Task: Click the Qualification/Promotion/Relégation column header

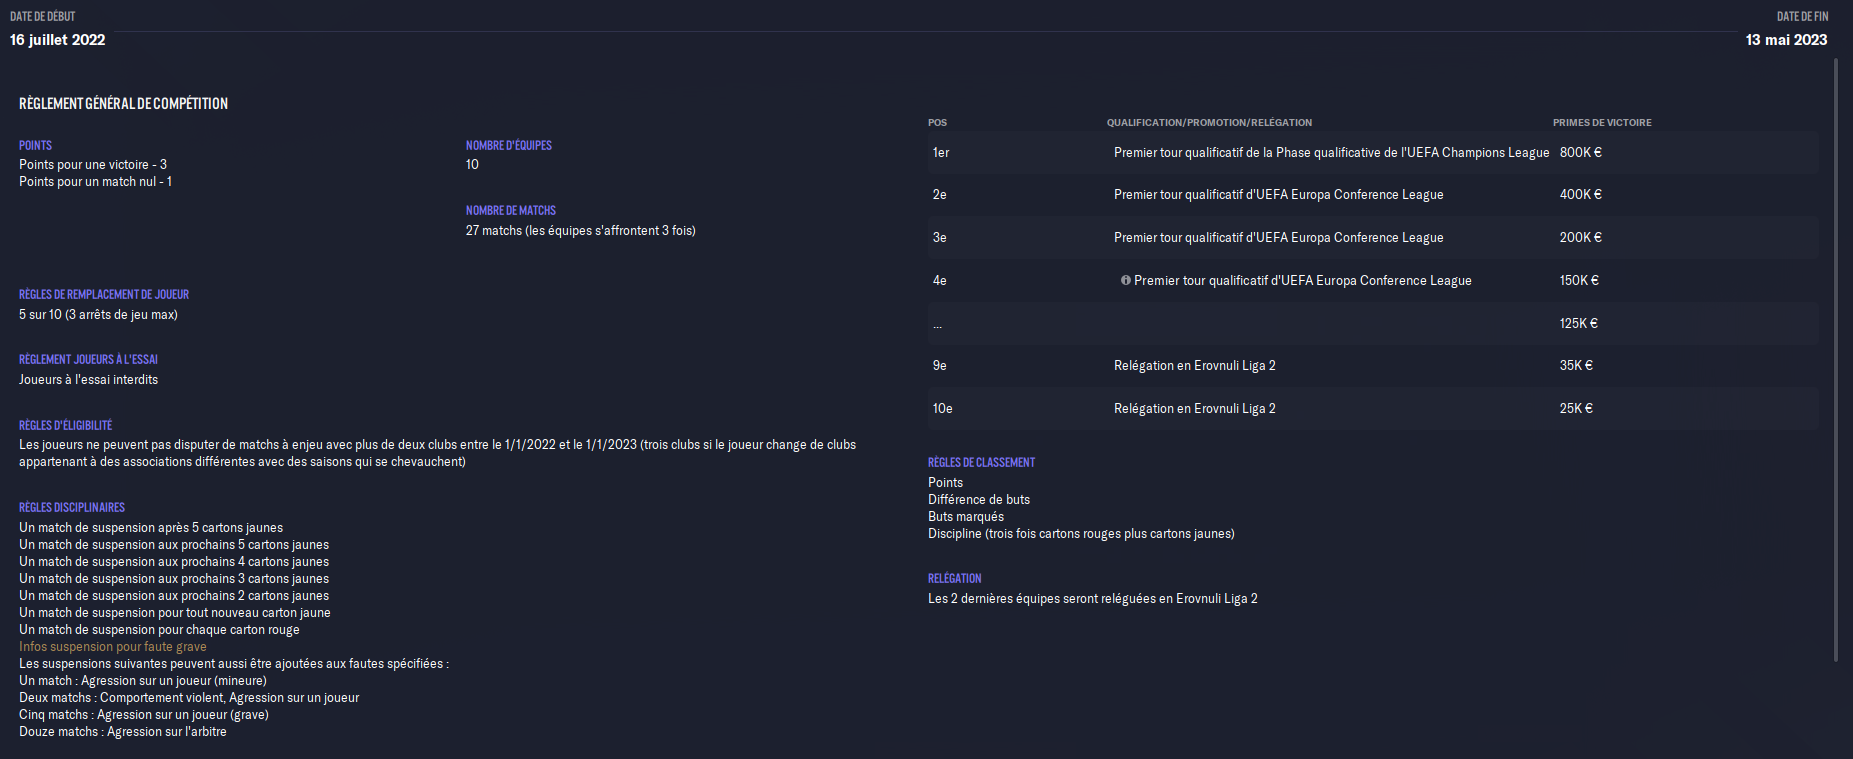Action: click(x=1209, y=123)
